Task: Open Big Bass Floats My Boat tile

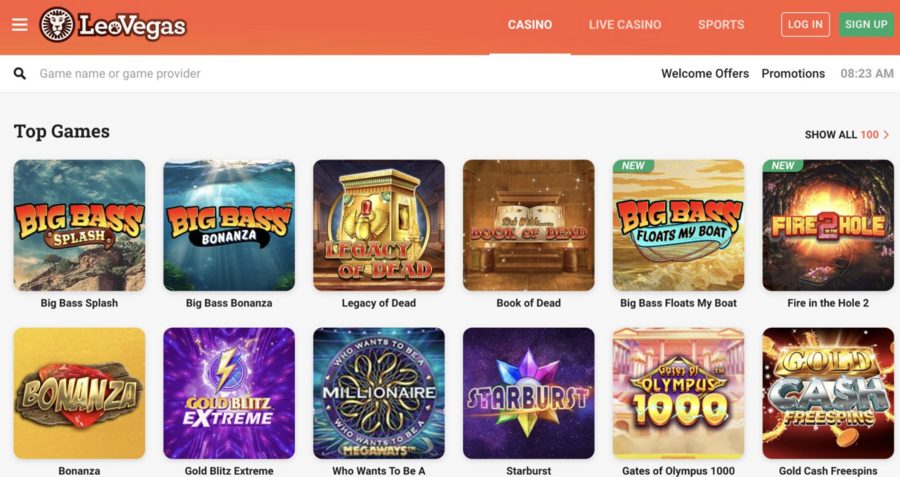Action: coord(678,225)
